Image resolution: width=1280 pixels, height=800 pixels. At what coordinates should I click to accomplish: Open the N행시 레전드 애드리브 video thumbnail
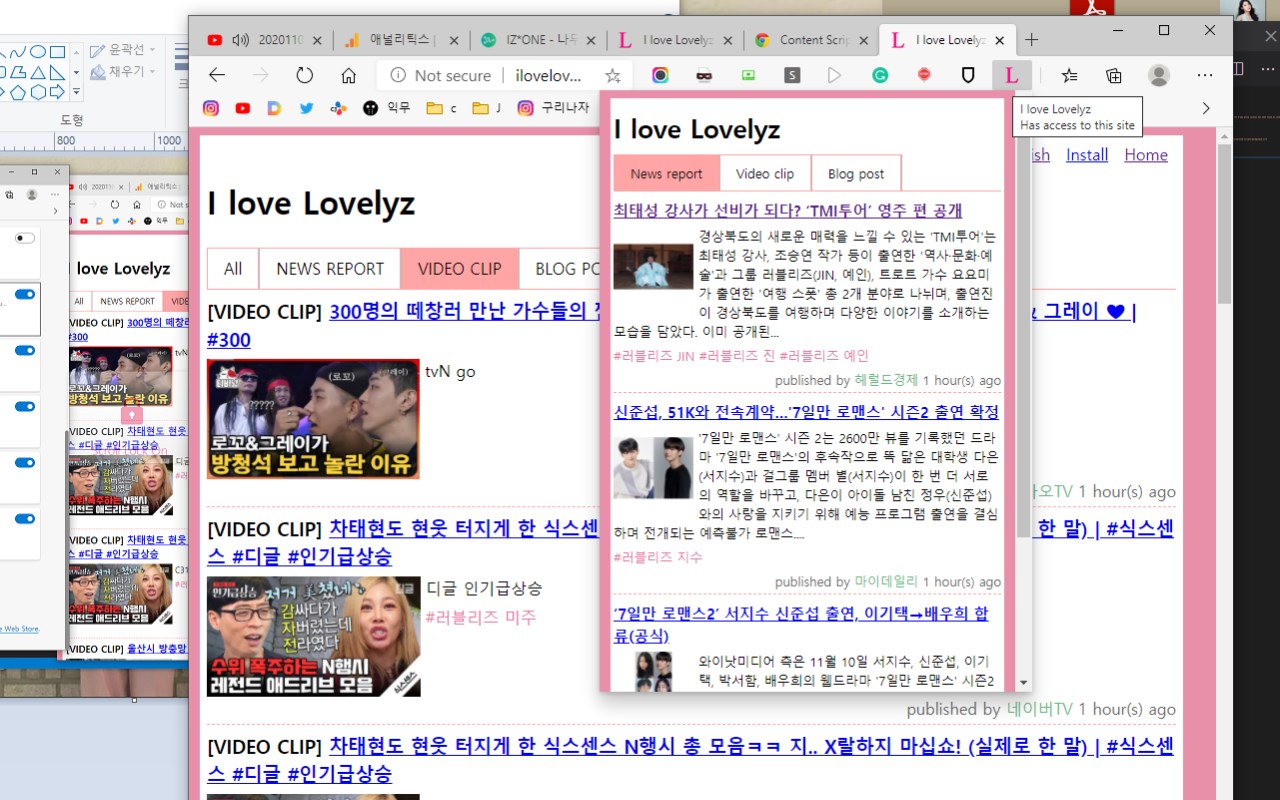(313, 636)
